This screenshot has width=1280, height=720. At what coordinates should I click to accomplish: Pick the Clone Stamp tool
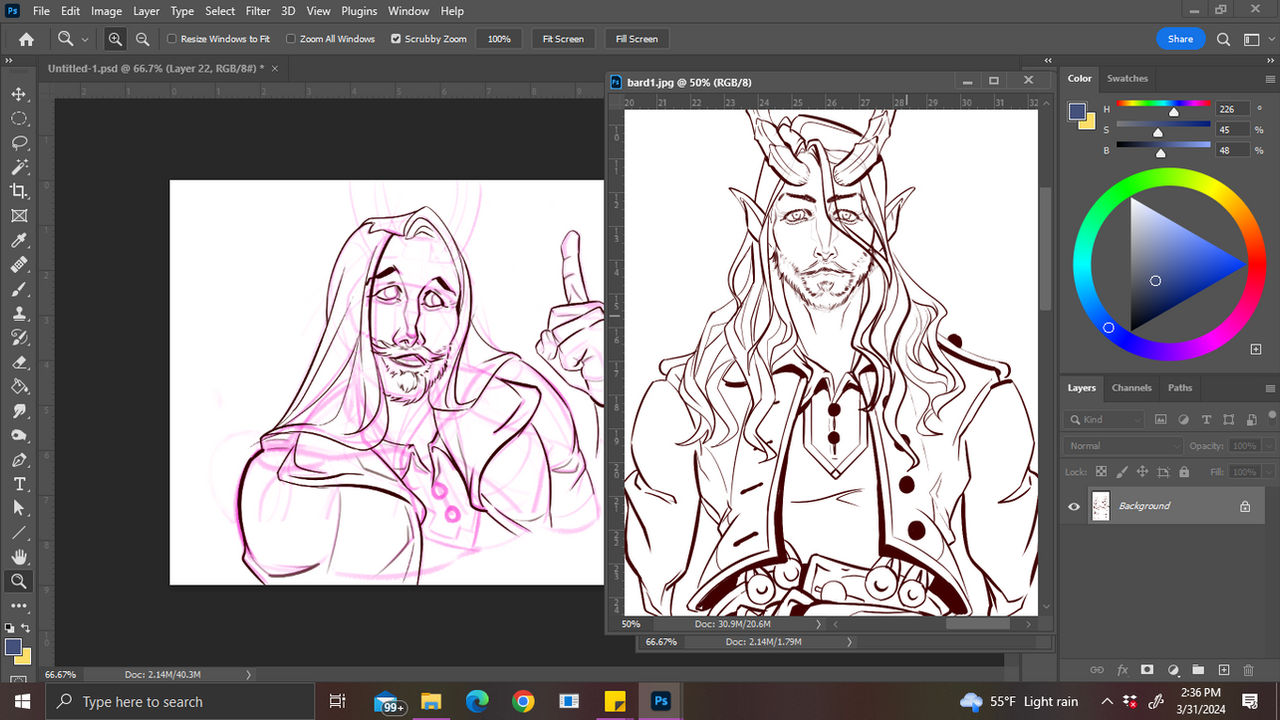pos(20,314)
